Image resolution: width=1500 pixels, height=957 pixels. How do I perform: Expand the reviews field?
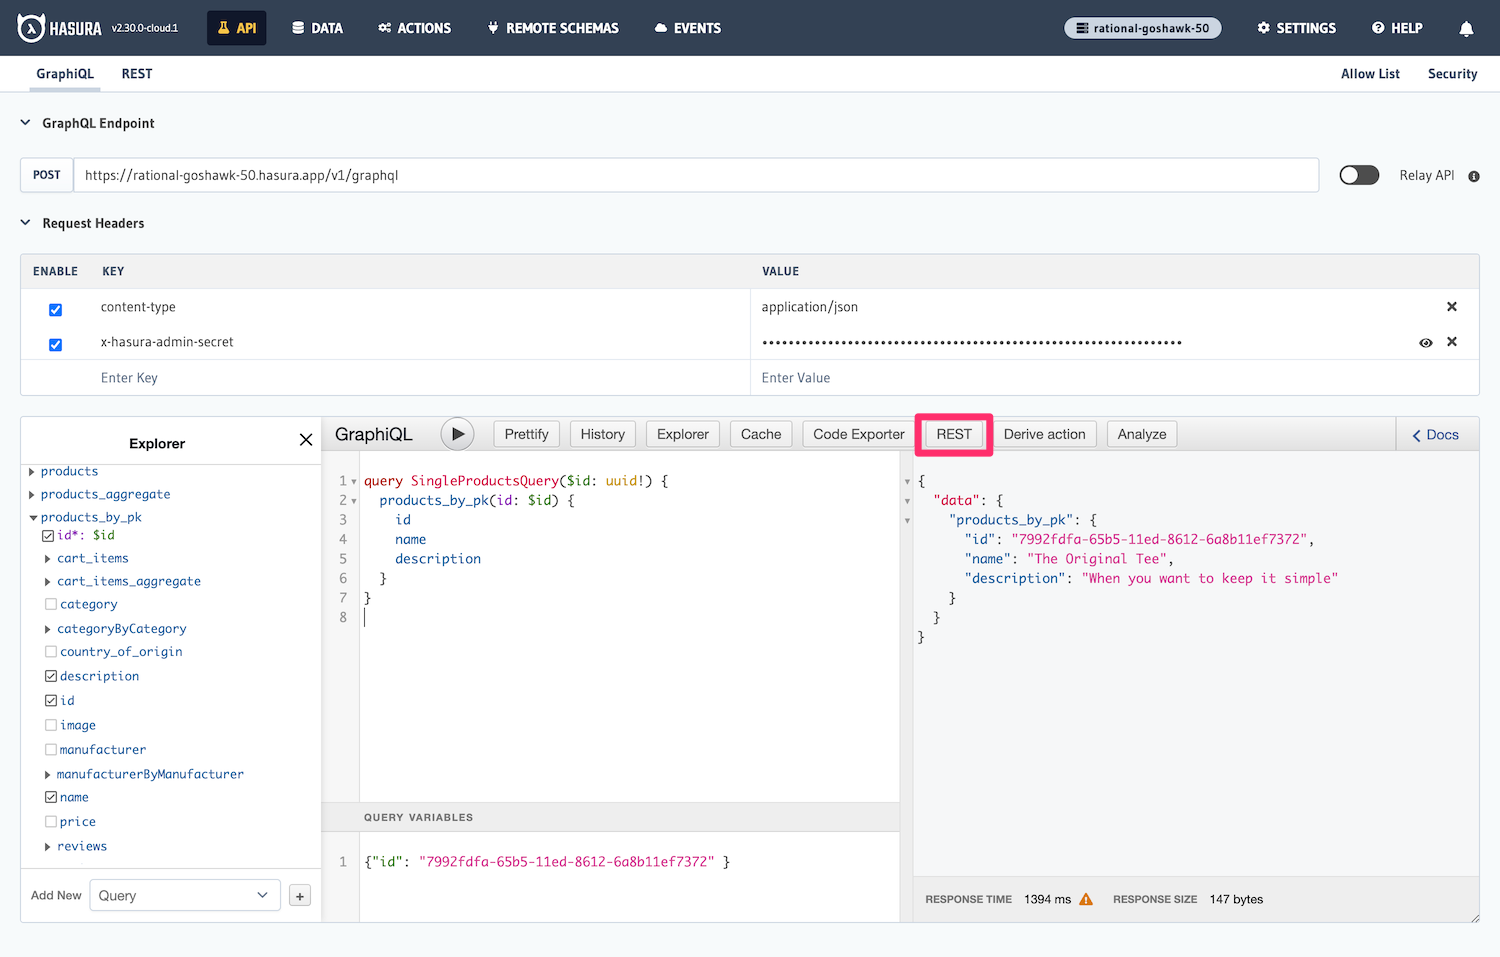click(47, 846)
